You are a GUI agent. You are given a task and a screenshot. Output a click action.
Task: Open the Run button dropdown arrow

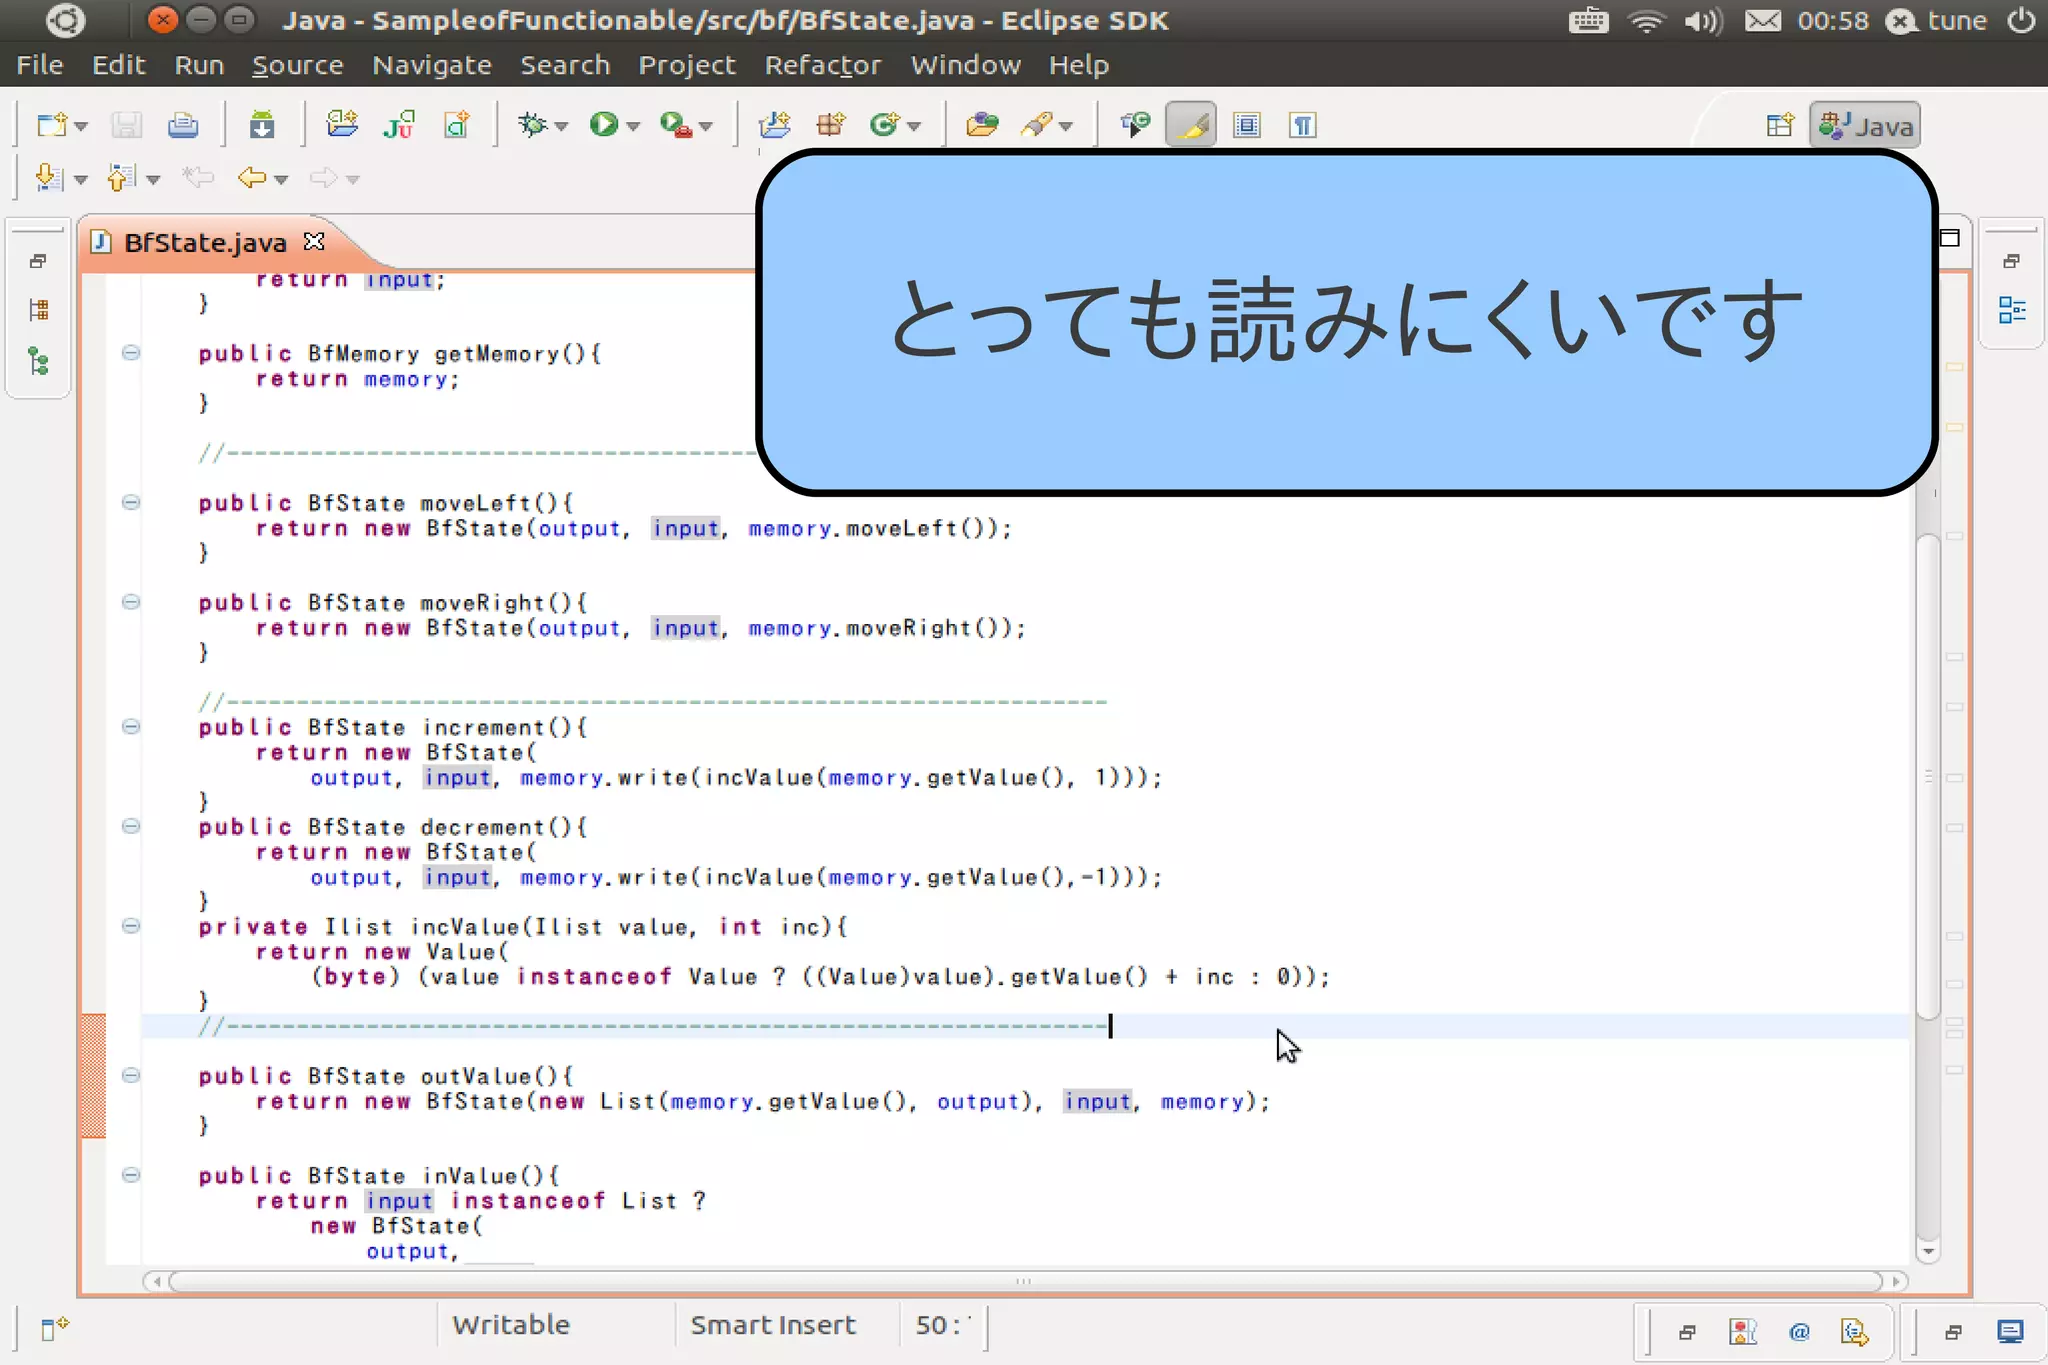(x=633, y=126)
